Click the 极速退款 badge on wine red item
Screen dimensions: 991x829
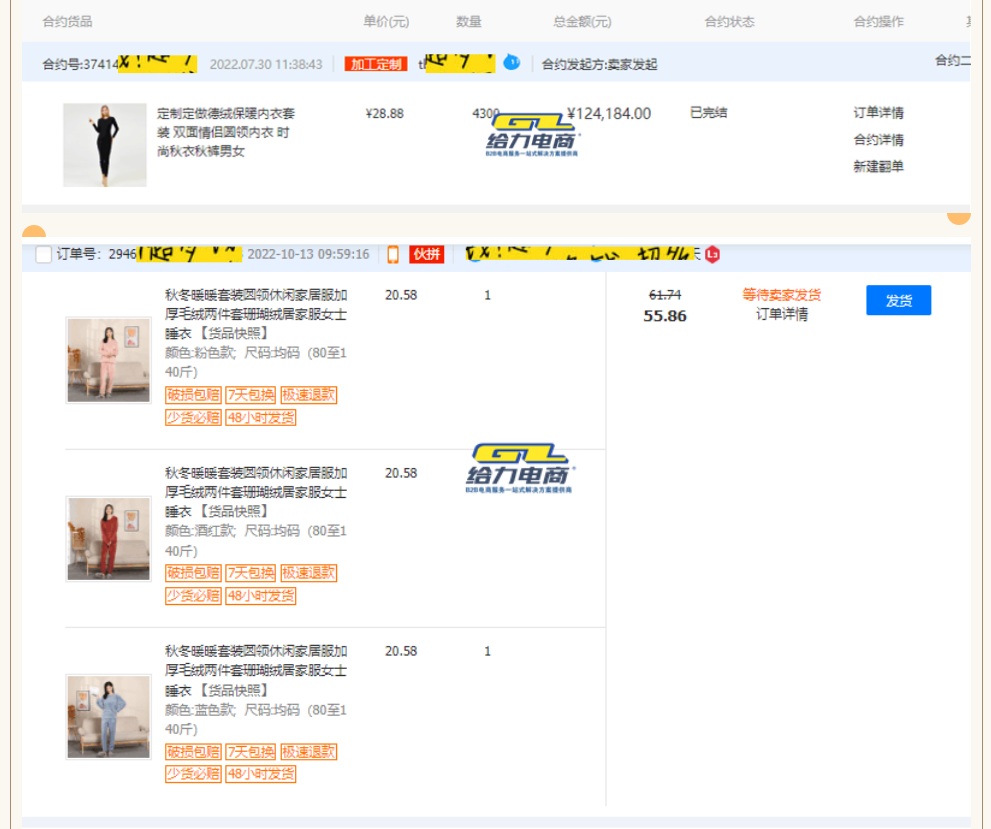pyautogui.click(x=308, y=573)
